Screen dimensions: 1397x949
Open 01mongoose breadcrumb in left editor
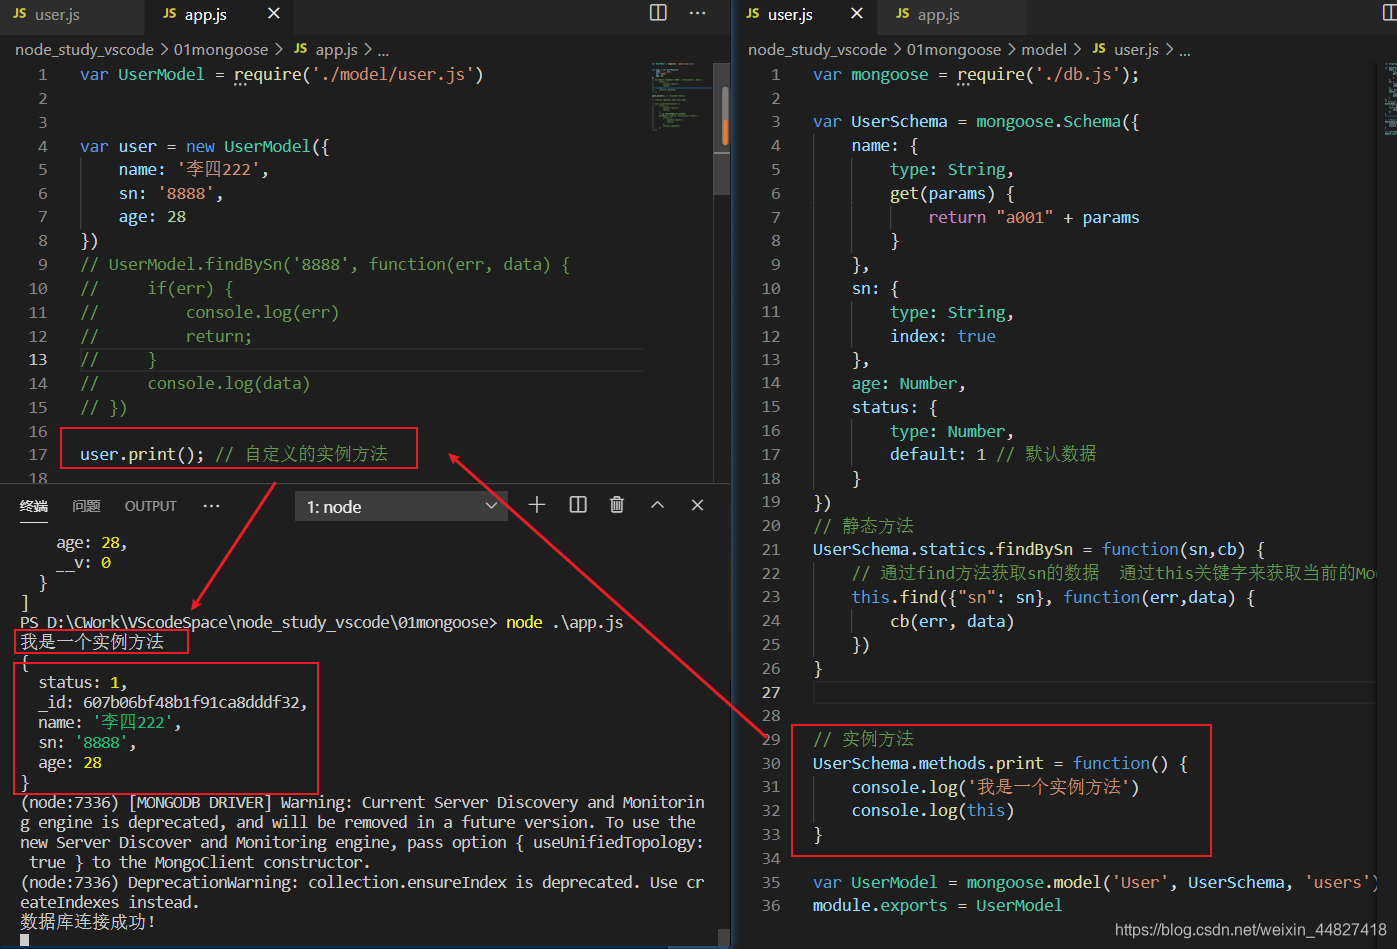coord(221,49)
